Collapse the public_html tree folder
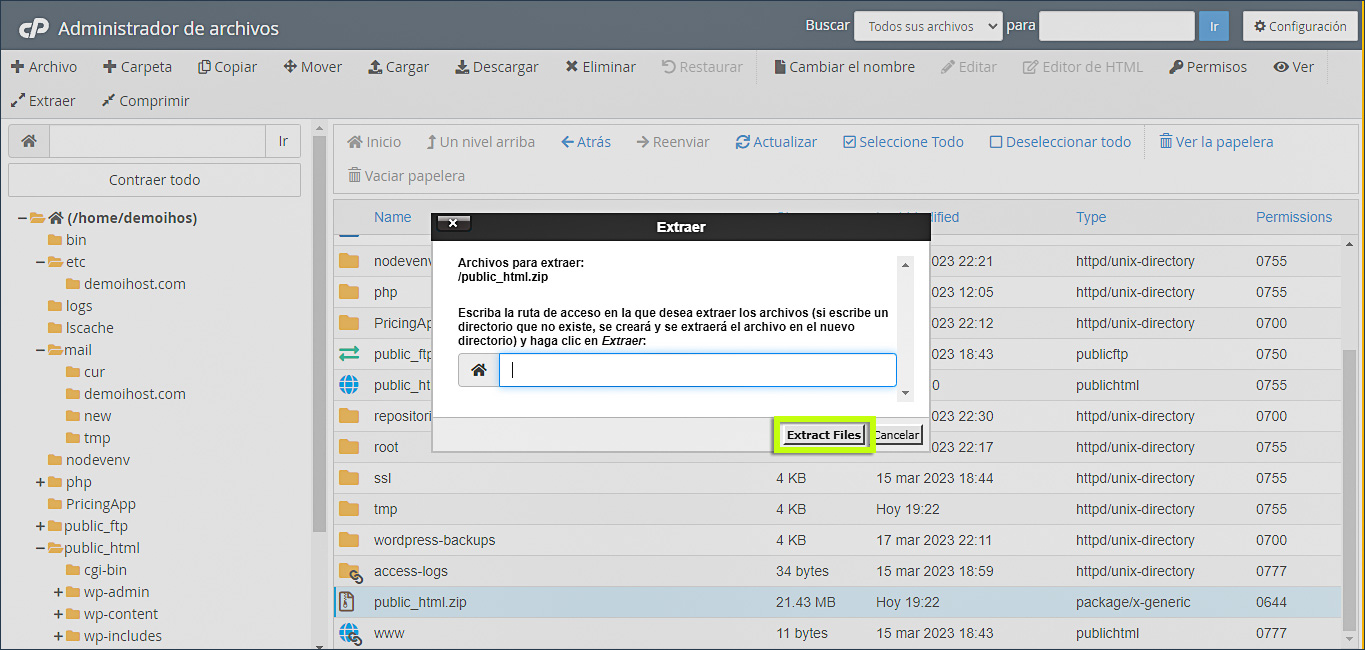The width and height of the screenshot is (1365, 650). click(x=40, y=548)
